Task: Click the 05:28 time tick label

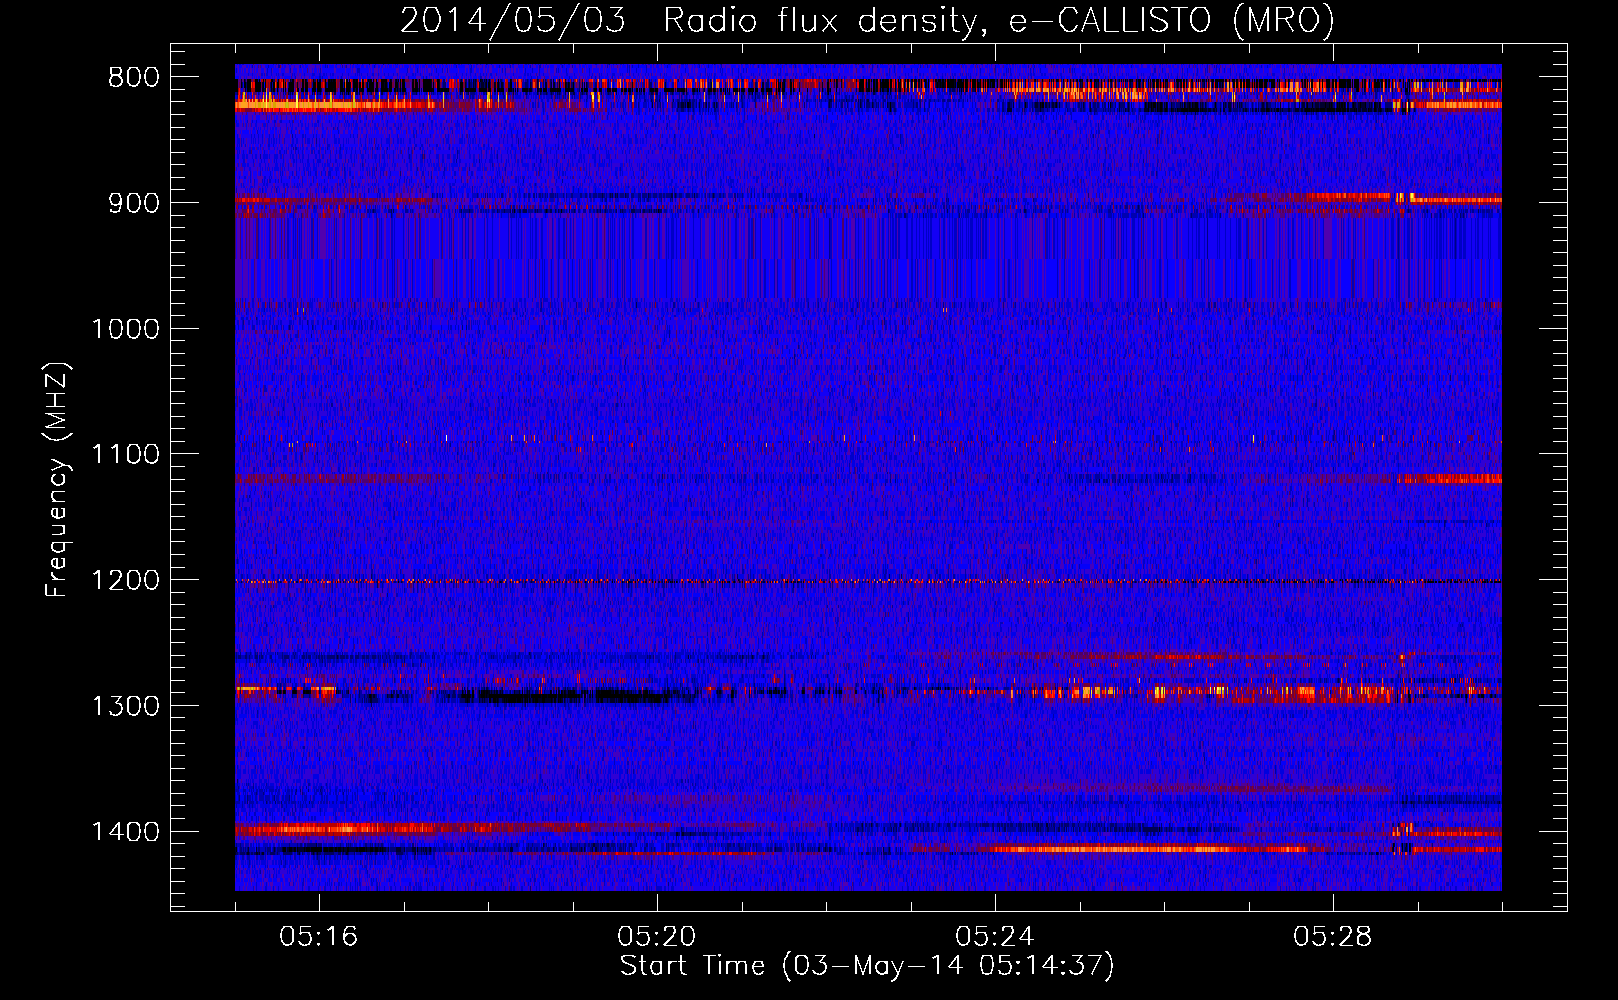Action: click(x=1333, y=937)
